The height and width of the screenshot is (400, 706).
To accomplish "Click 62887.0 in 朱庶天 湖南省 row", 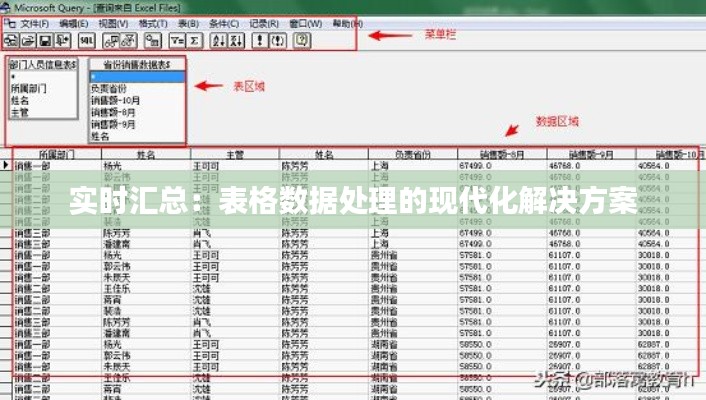I will [x=653, y=367].
